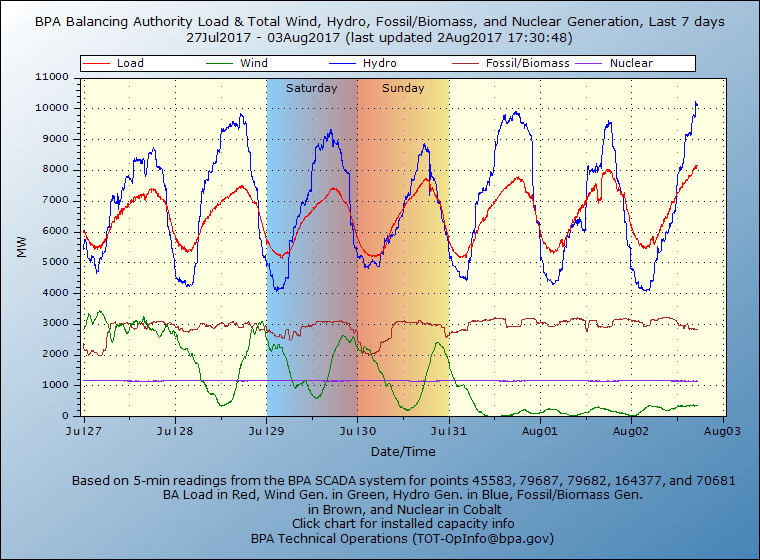Image resolution: width=760 pixels, height=560 pixels.
Task: Select the Nuclear legend entry
Action: 631,63
